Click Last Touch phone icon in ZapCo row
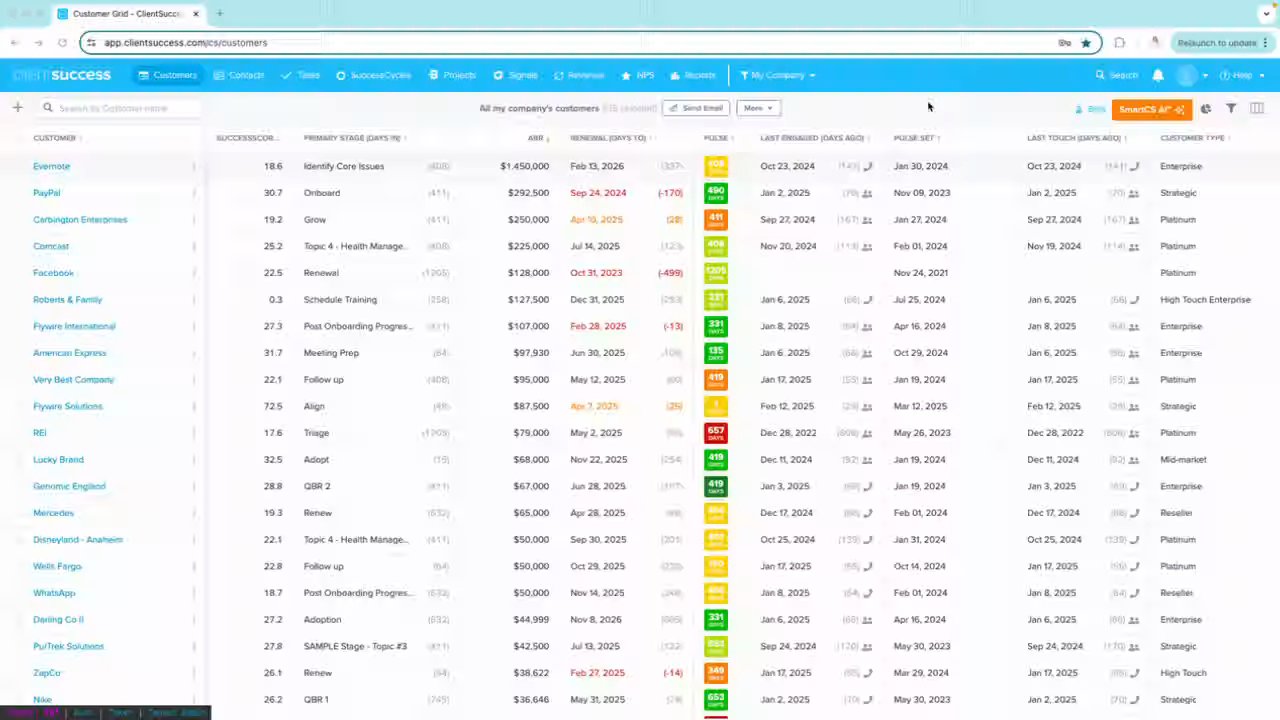 click(1134, 673)
